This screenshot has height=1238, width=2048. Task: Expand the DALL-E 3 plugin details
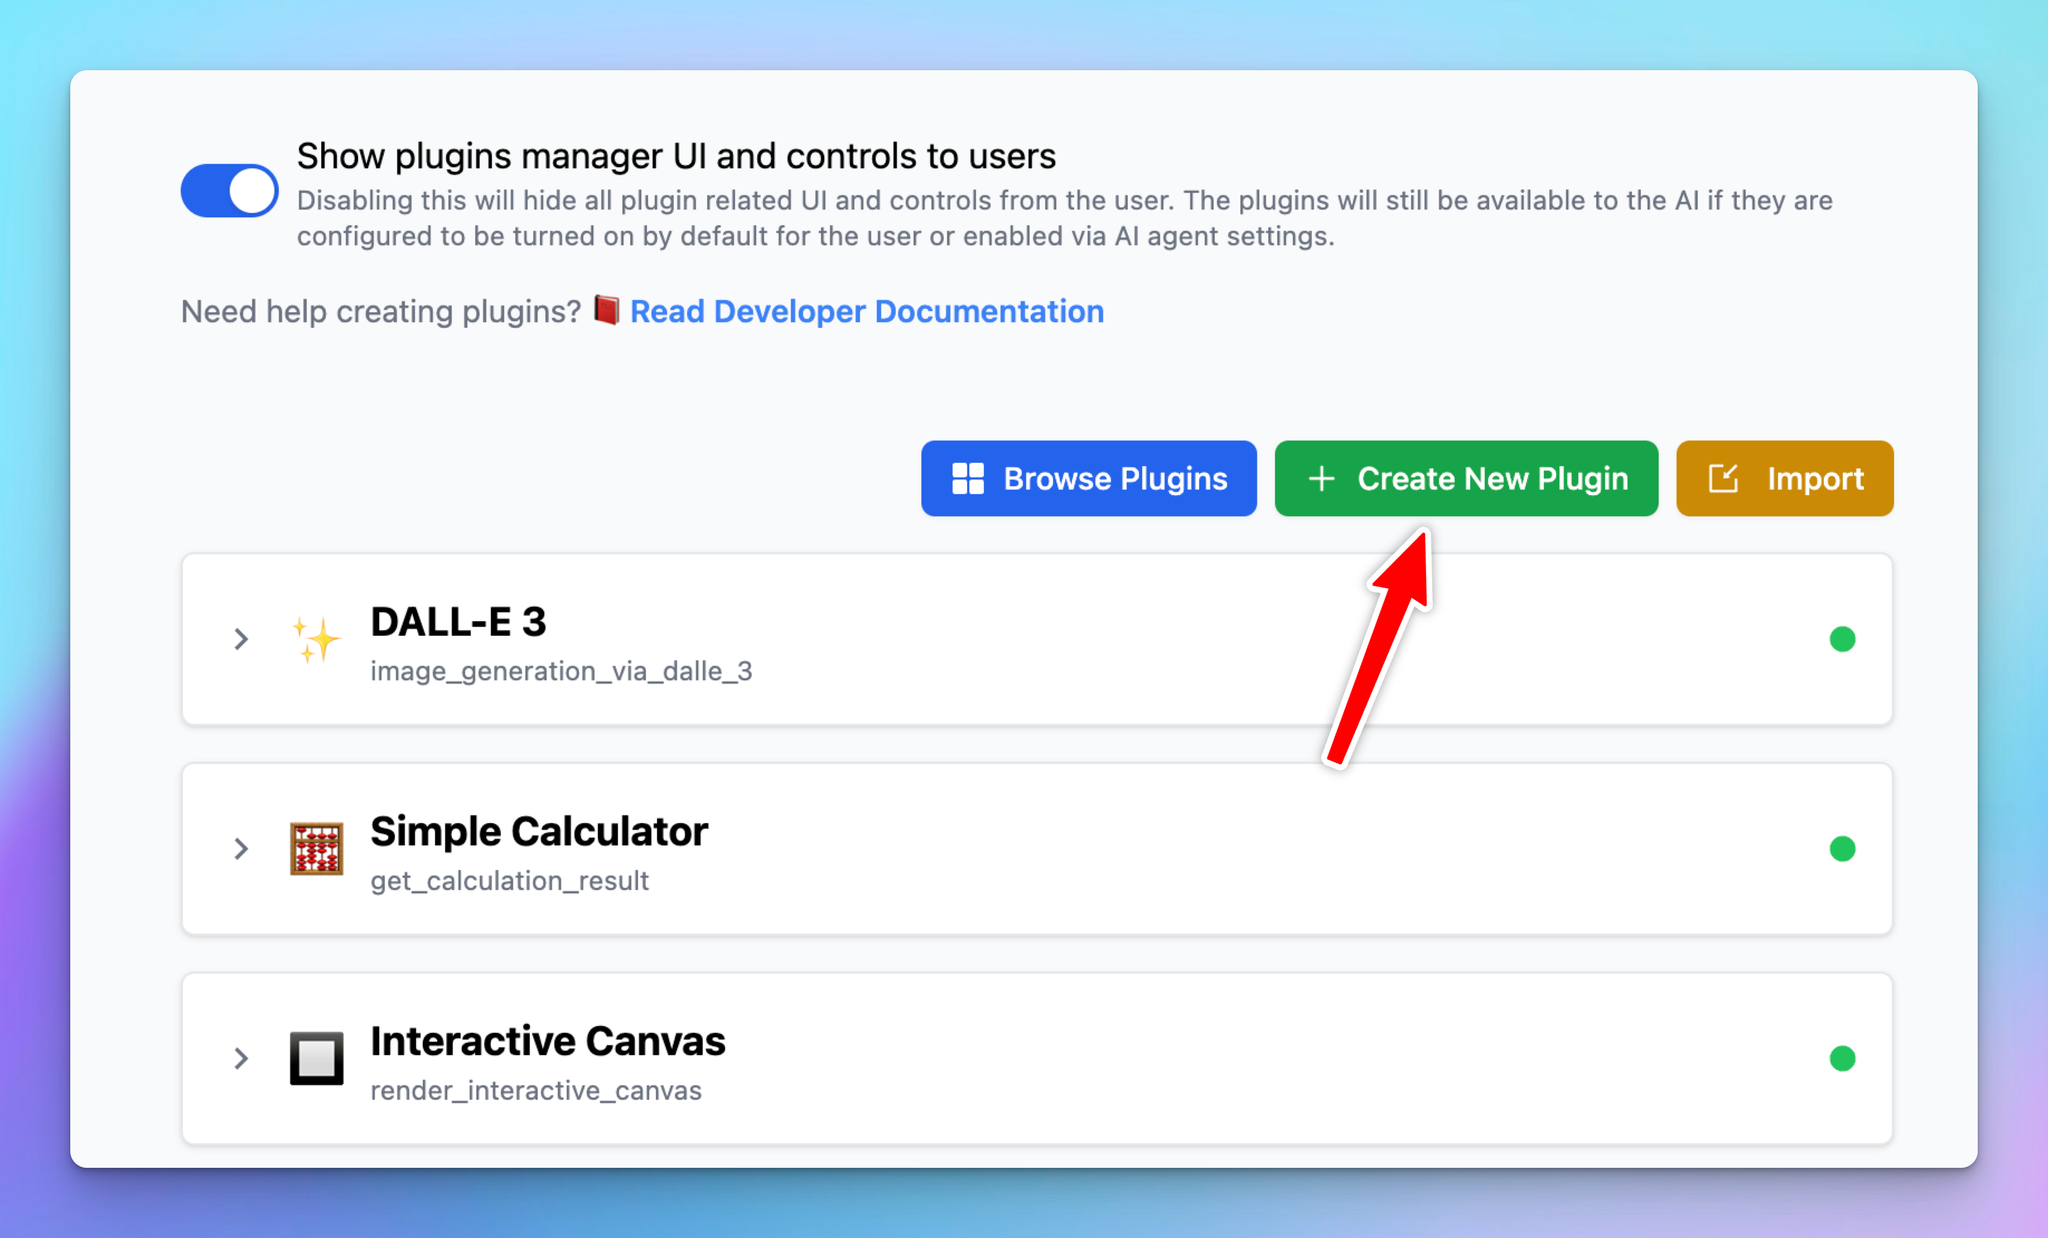tap(240, 639)
